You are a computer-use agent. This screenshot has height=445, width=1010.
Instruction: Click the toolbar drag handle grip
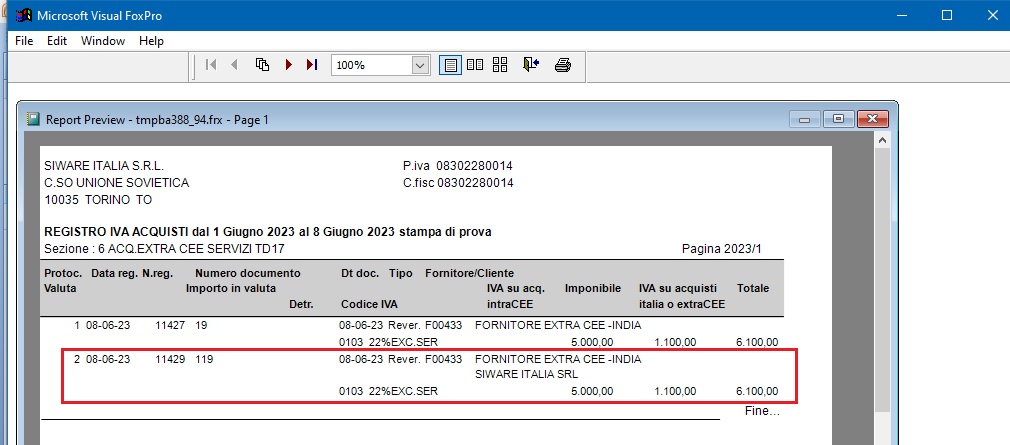pyautogui.click(x=195, y=67)
